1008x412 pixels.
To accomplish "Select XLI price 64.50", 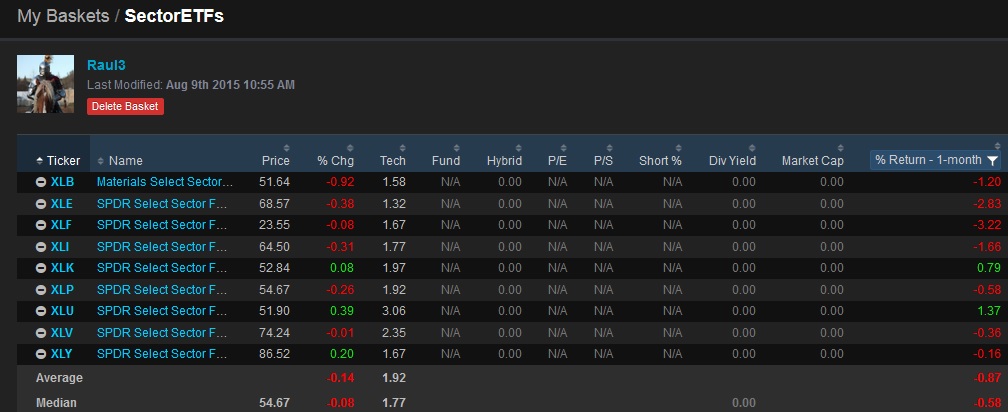I will tap(274, 247).
